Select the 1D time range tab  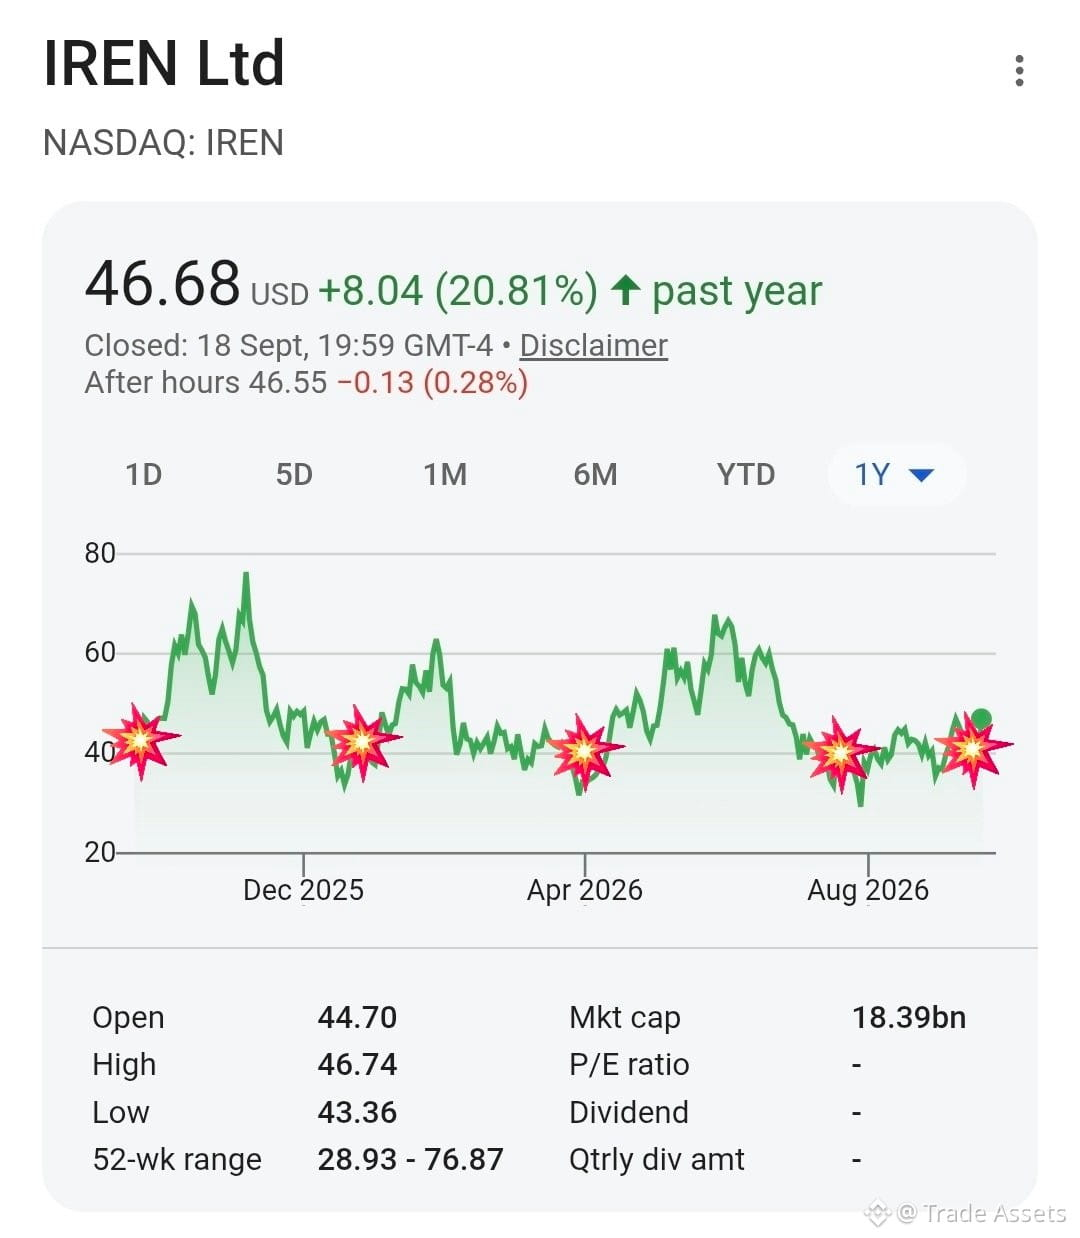click(x=143, y=474)
